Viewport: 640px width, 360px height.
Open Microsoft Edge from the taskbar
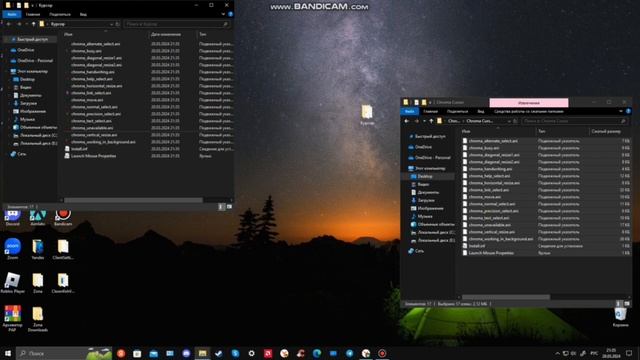point(317,353)
